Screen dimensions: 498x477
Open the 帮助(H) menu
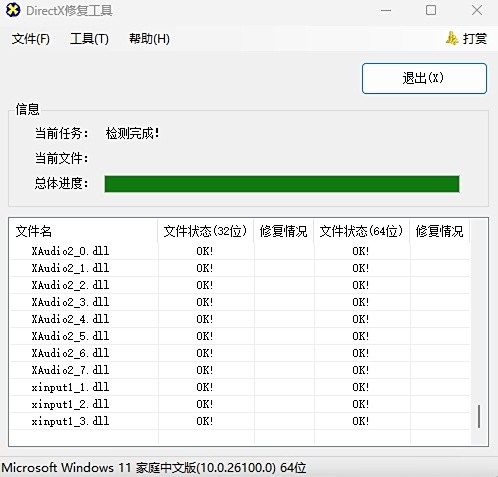(x=149, y=39)
